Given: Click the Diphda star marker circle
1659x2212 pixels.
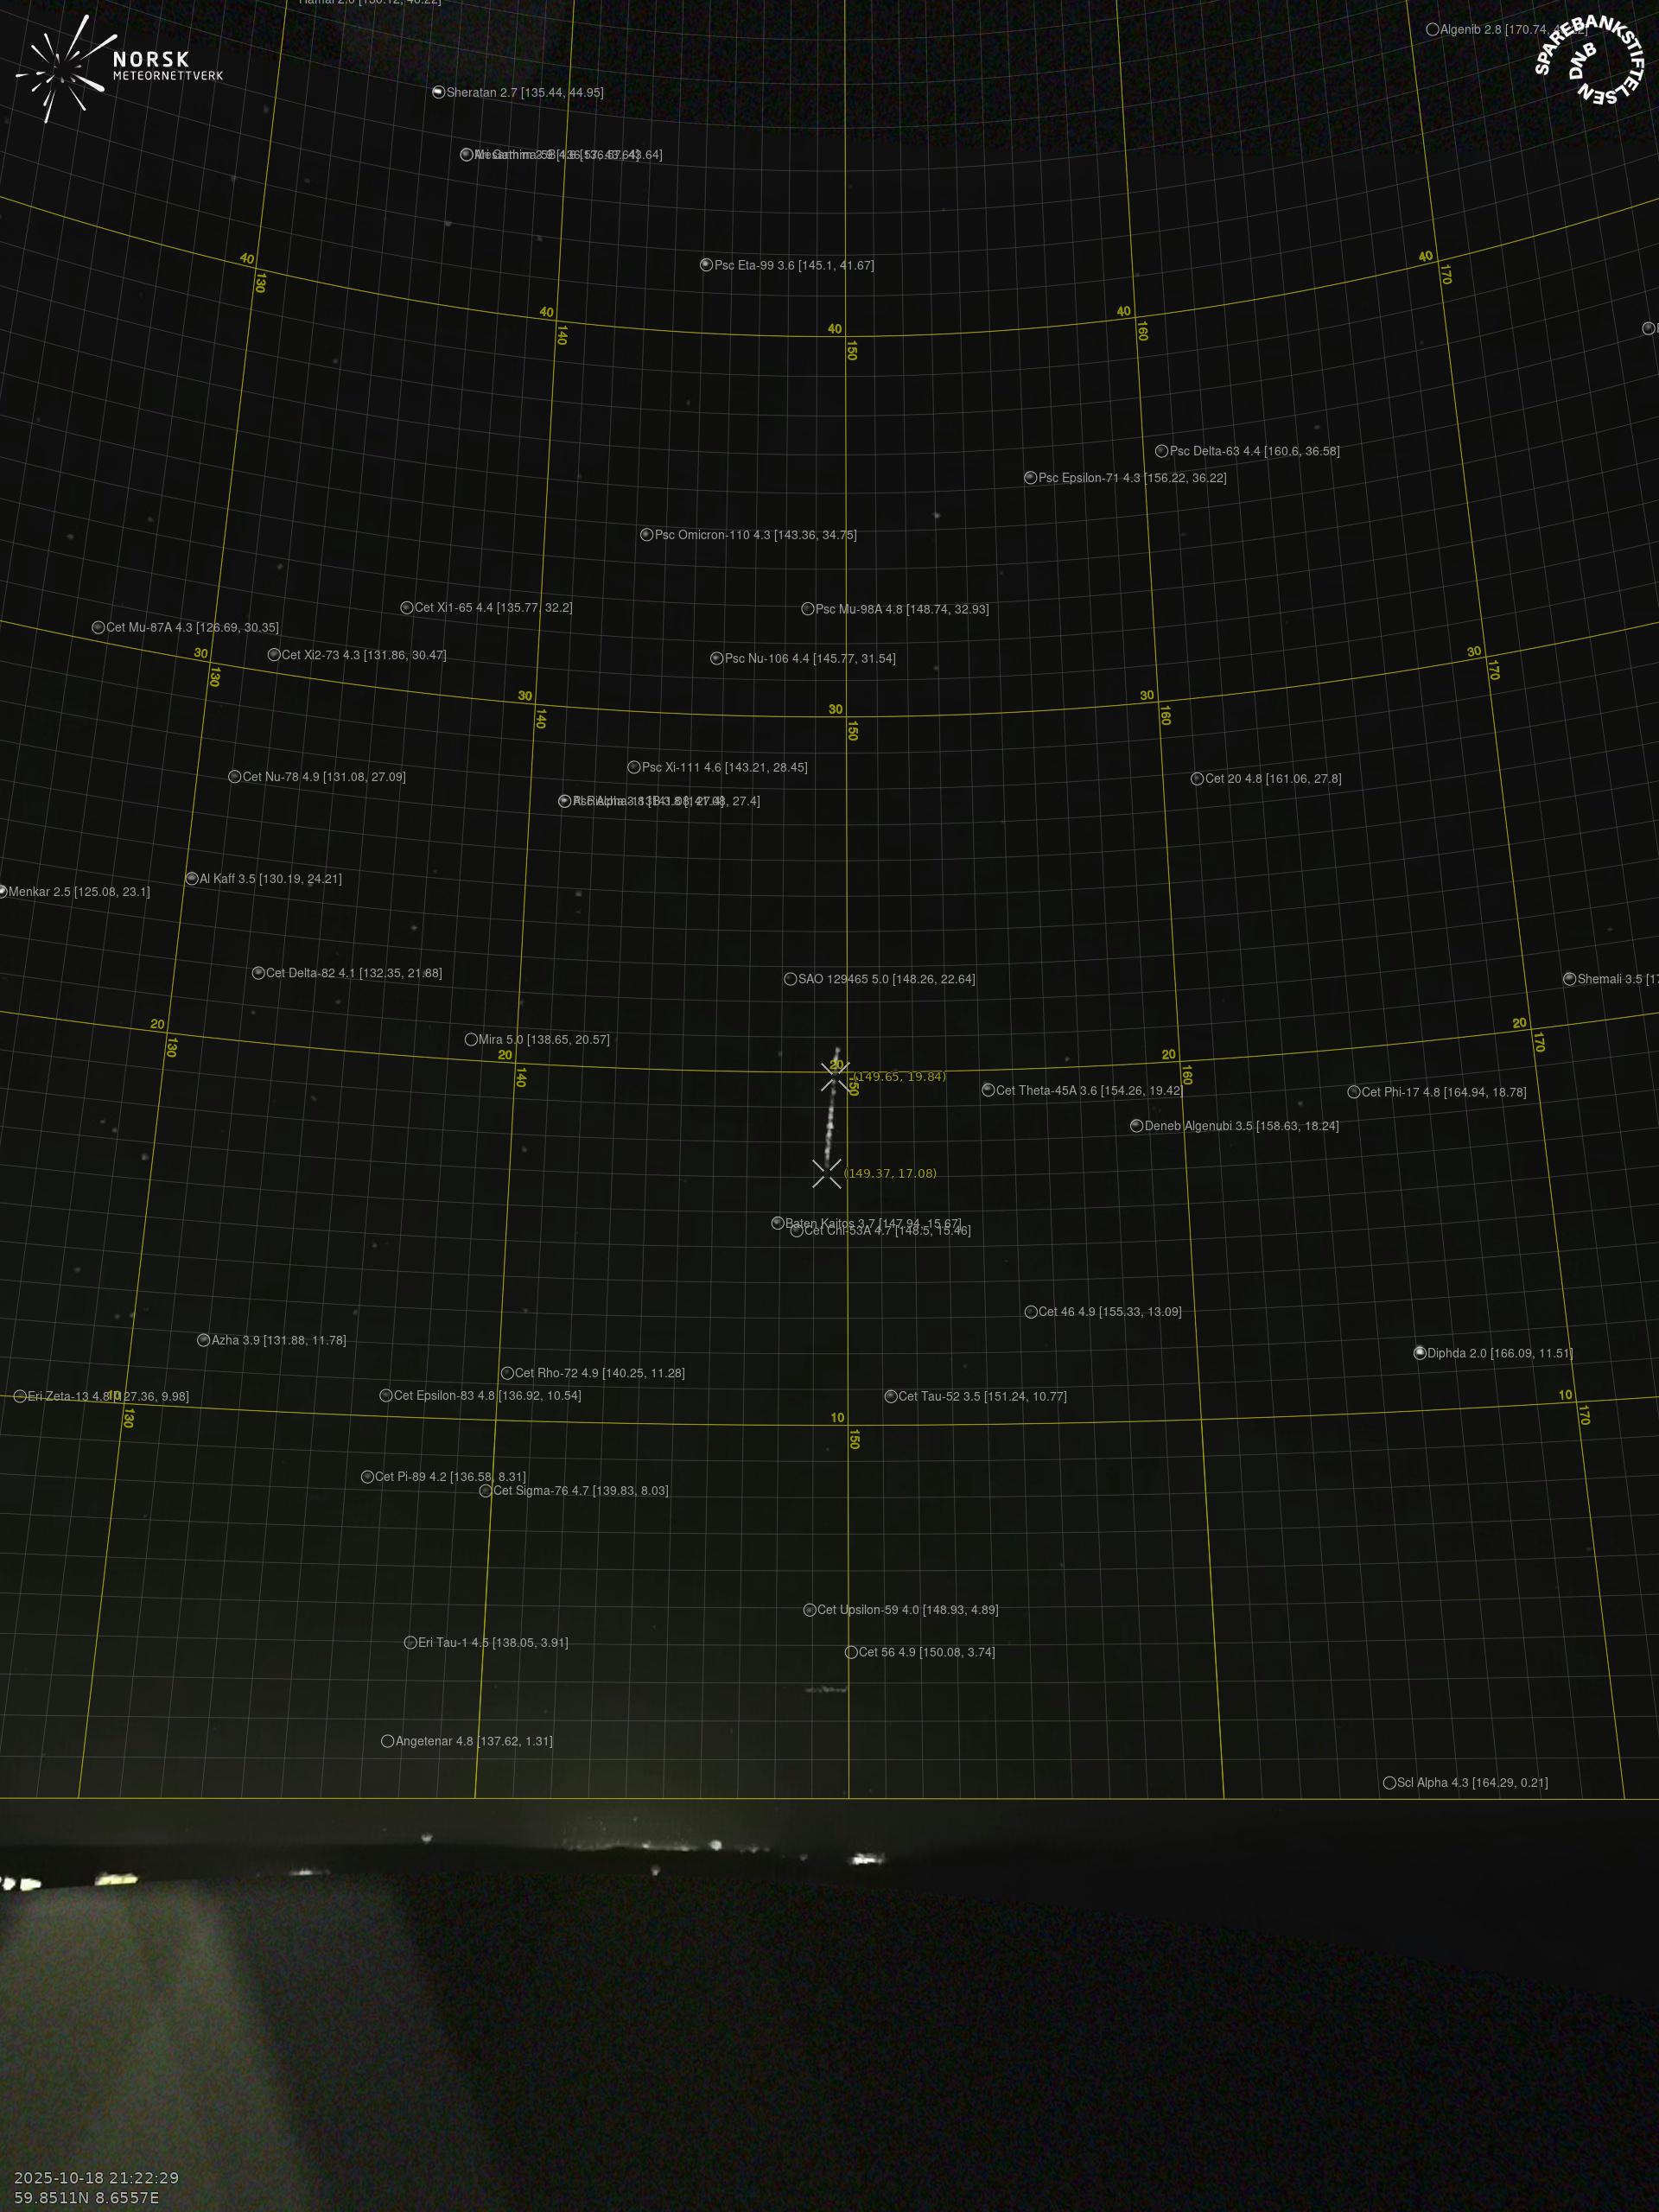Looking at the screenshot, I should click(1419, 1353).
